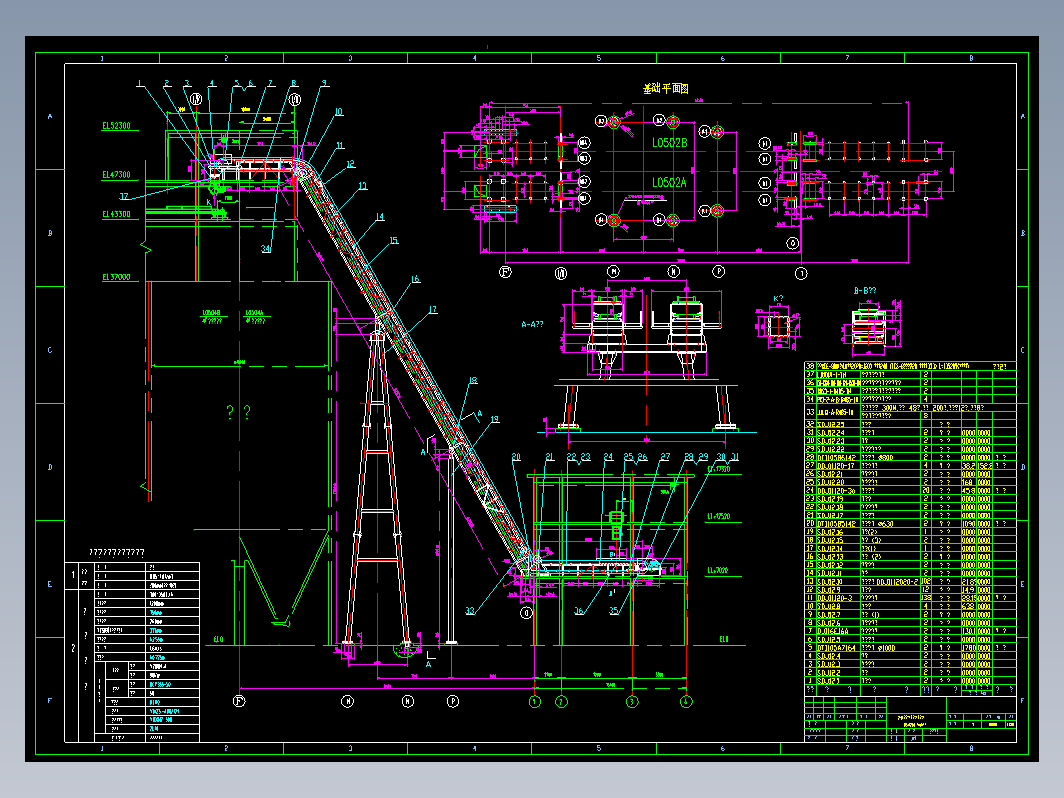1064x798 pixels.
Task: Click the EL43300 elevation label
Action: pos(116,214)
